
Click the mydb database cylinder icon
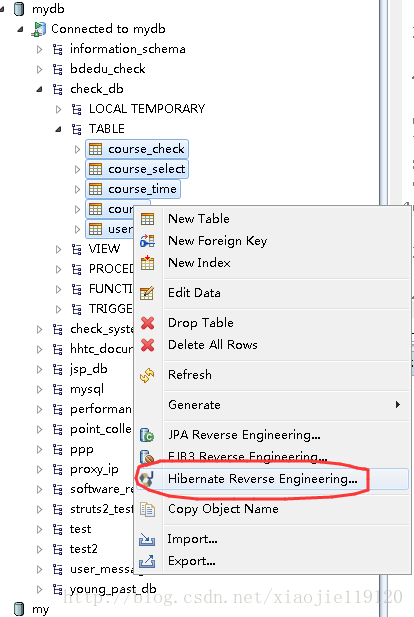click(x=19, y=9)
